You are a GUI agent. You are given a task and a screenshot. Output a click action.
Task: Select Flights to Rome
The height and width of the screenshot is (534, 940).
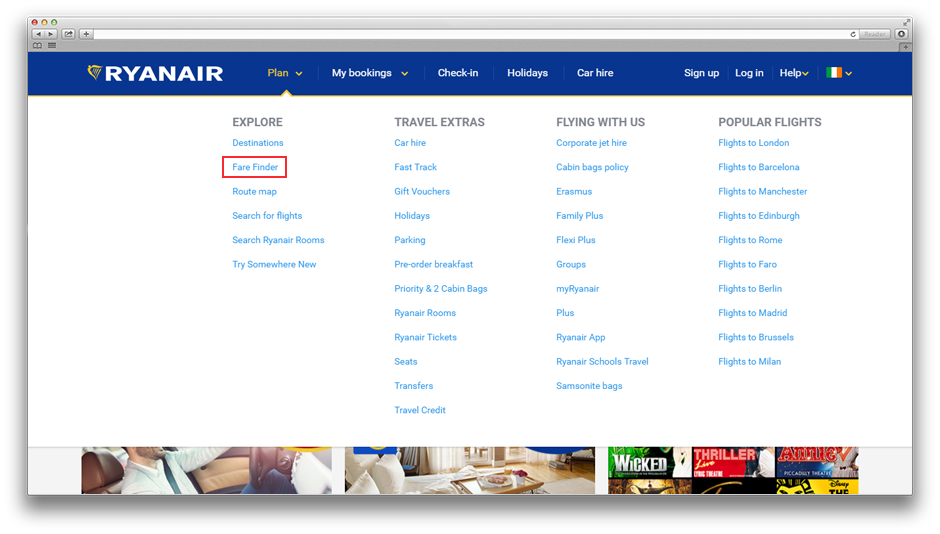(750, 240)
